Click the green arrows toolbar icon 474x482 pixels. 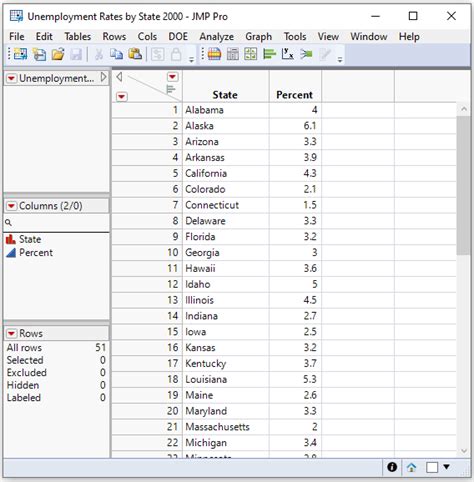pos(306,54)
